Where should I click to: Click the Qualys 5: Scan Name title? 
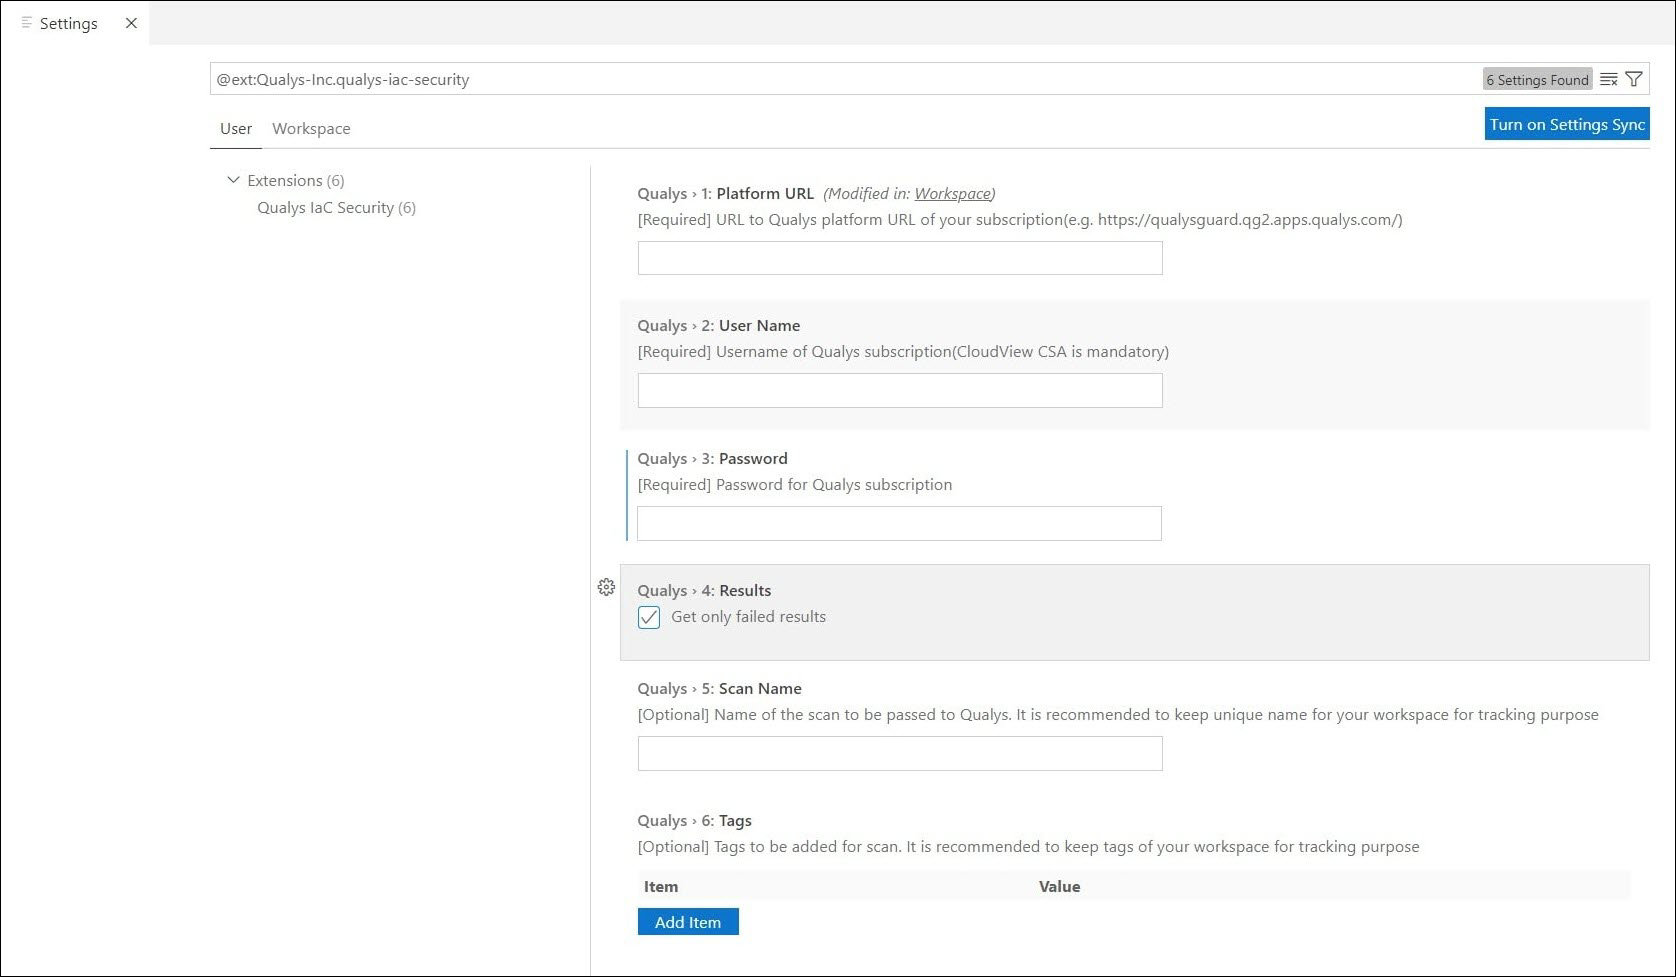(x=719, y=688)
